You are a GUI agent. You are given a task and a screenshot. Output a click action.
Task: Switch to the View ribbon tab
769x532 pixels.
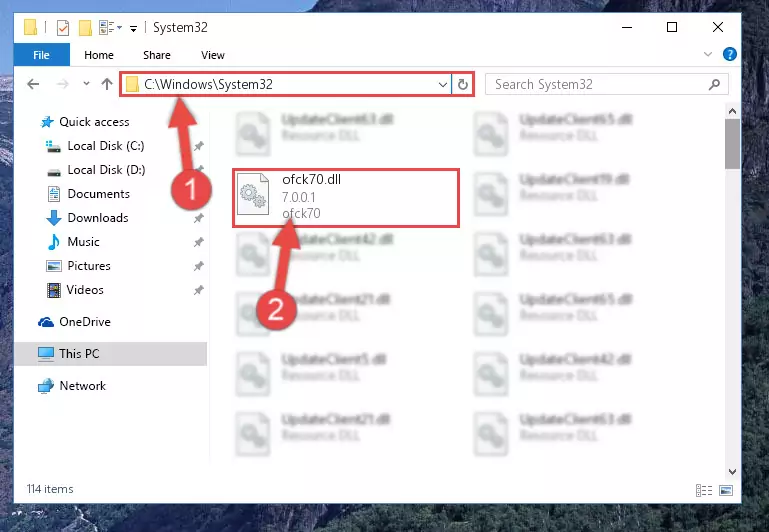(213, 55)
